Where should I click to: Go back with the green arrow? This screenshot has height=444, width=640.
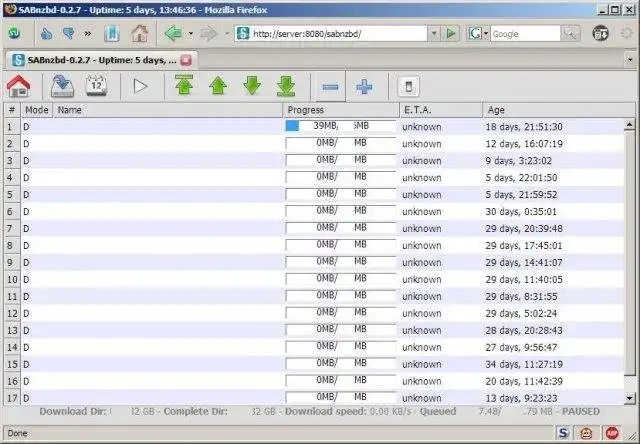coord(173,34)
